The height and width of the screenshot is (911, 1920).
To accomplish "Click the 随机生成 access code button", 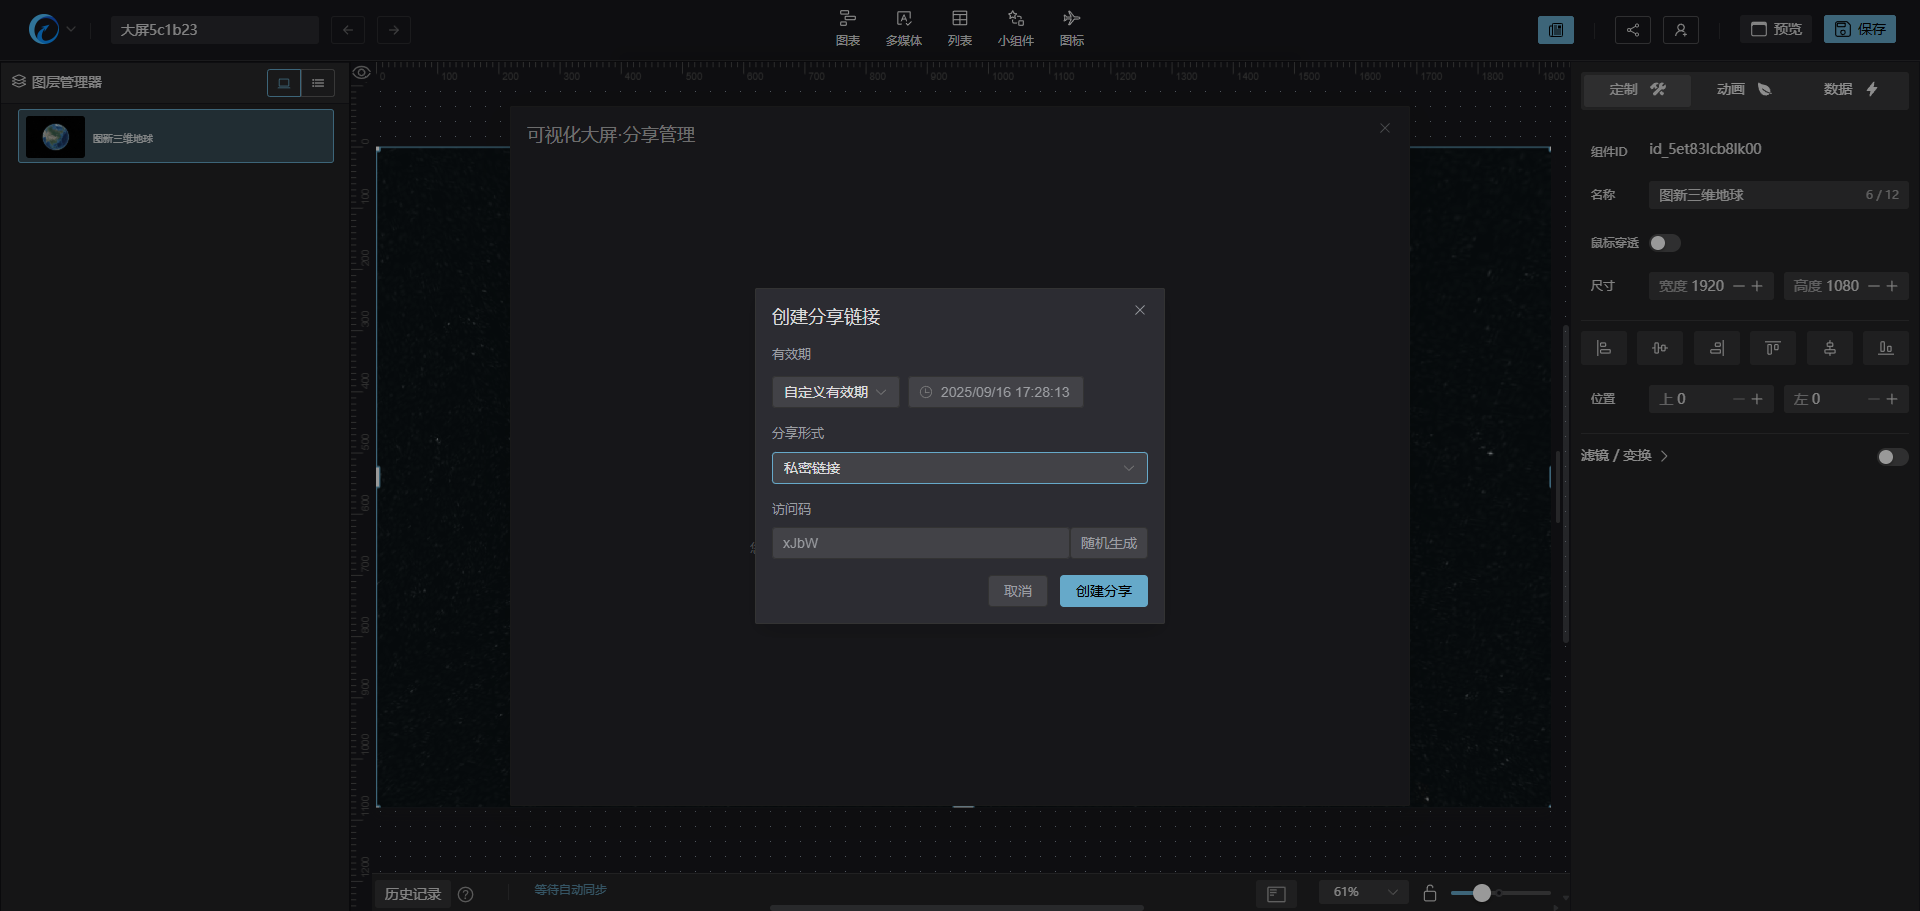I will 1108,543.
